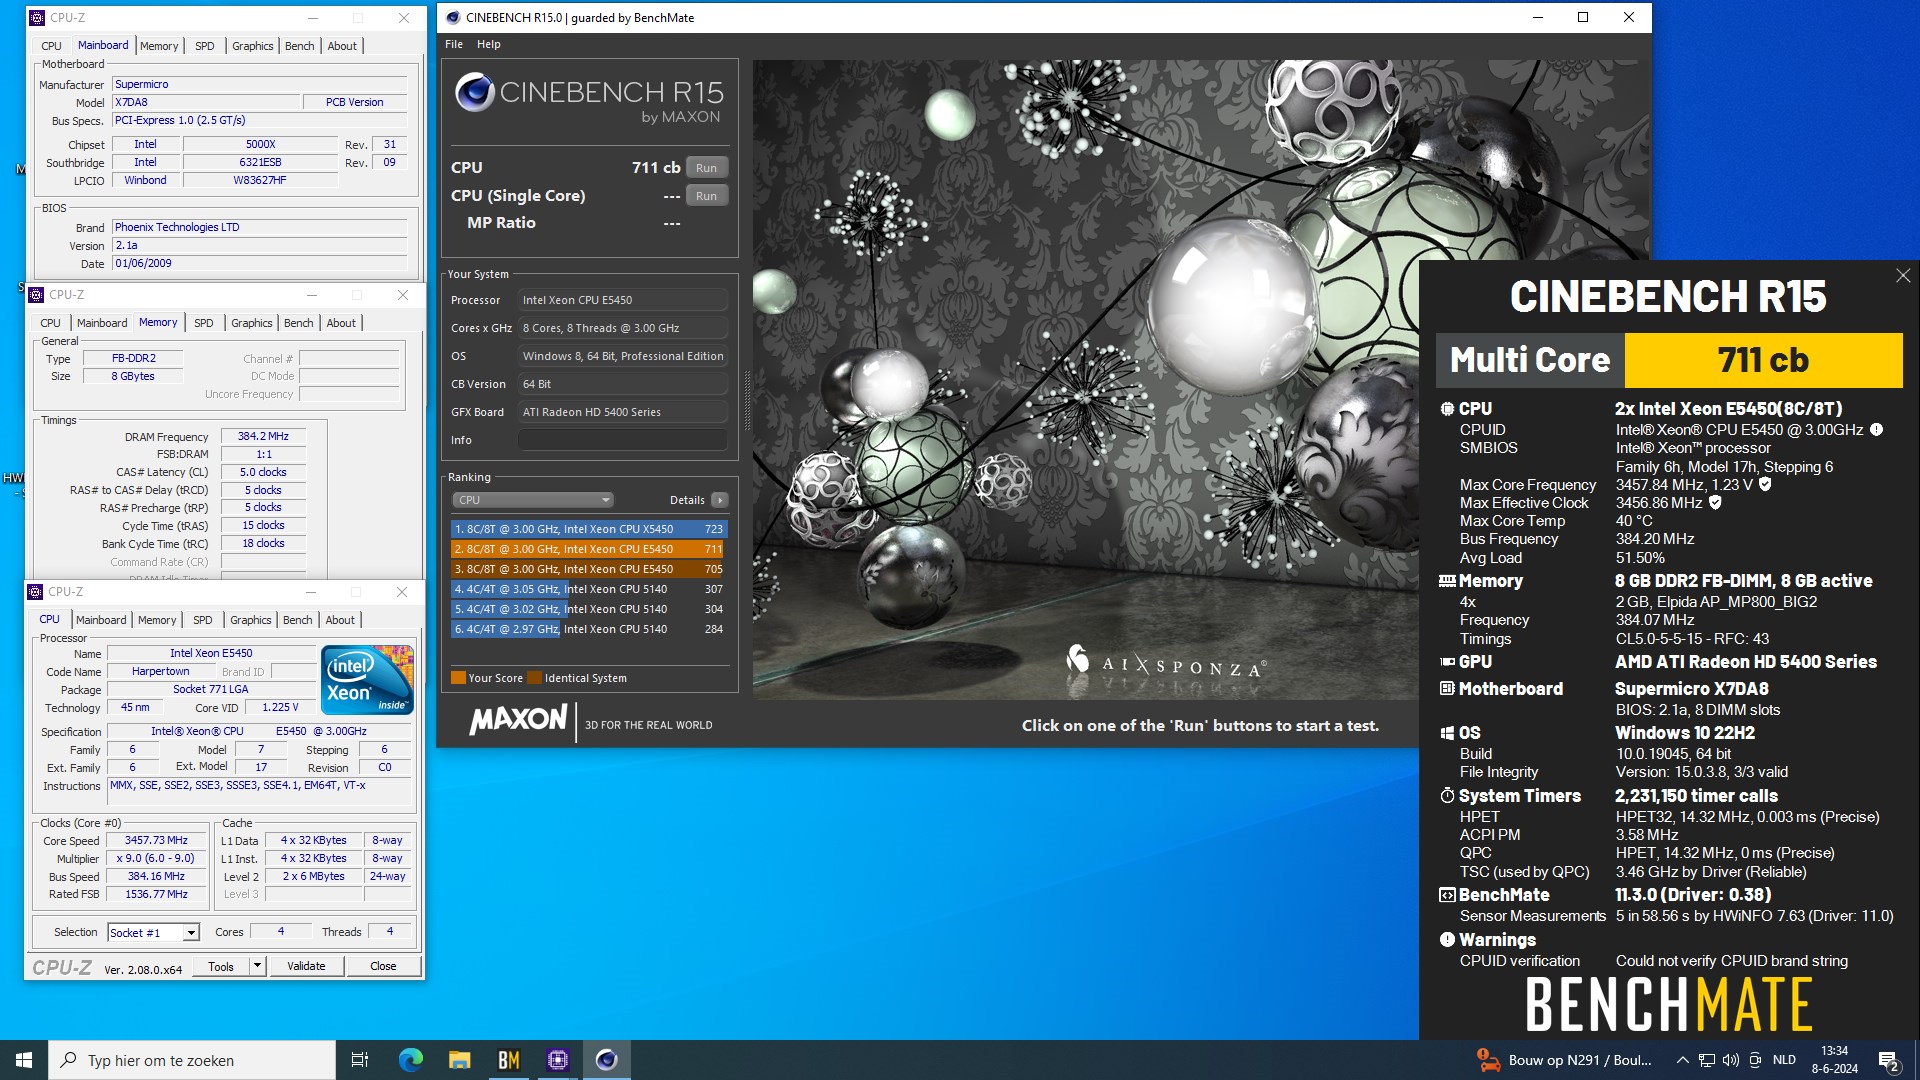
Task: Open Graphics tab in middle CPU-Z Memory window
Action: point(251,323)
